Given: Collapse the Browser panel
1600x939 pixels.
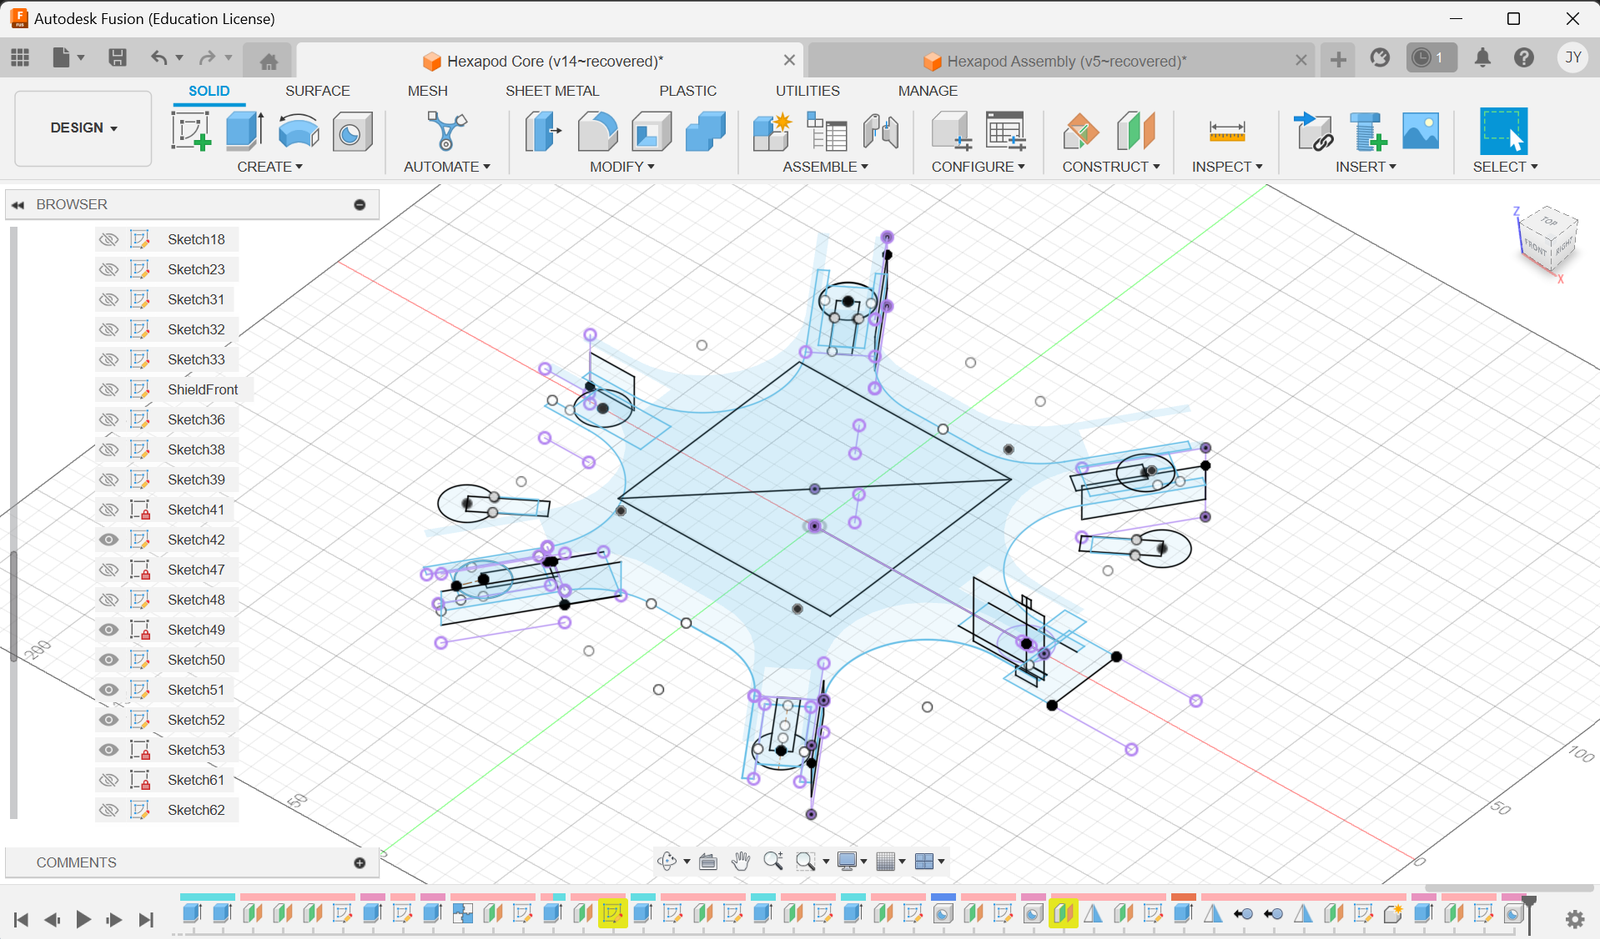Looking at the screenshot, I should point(18,204).
